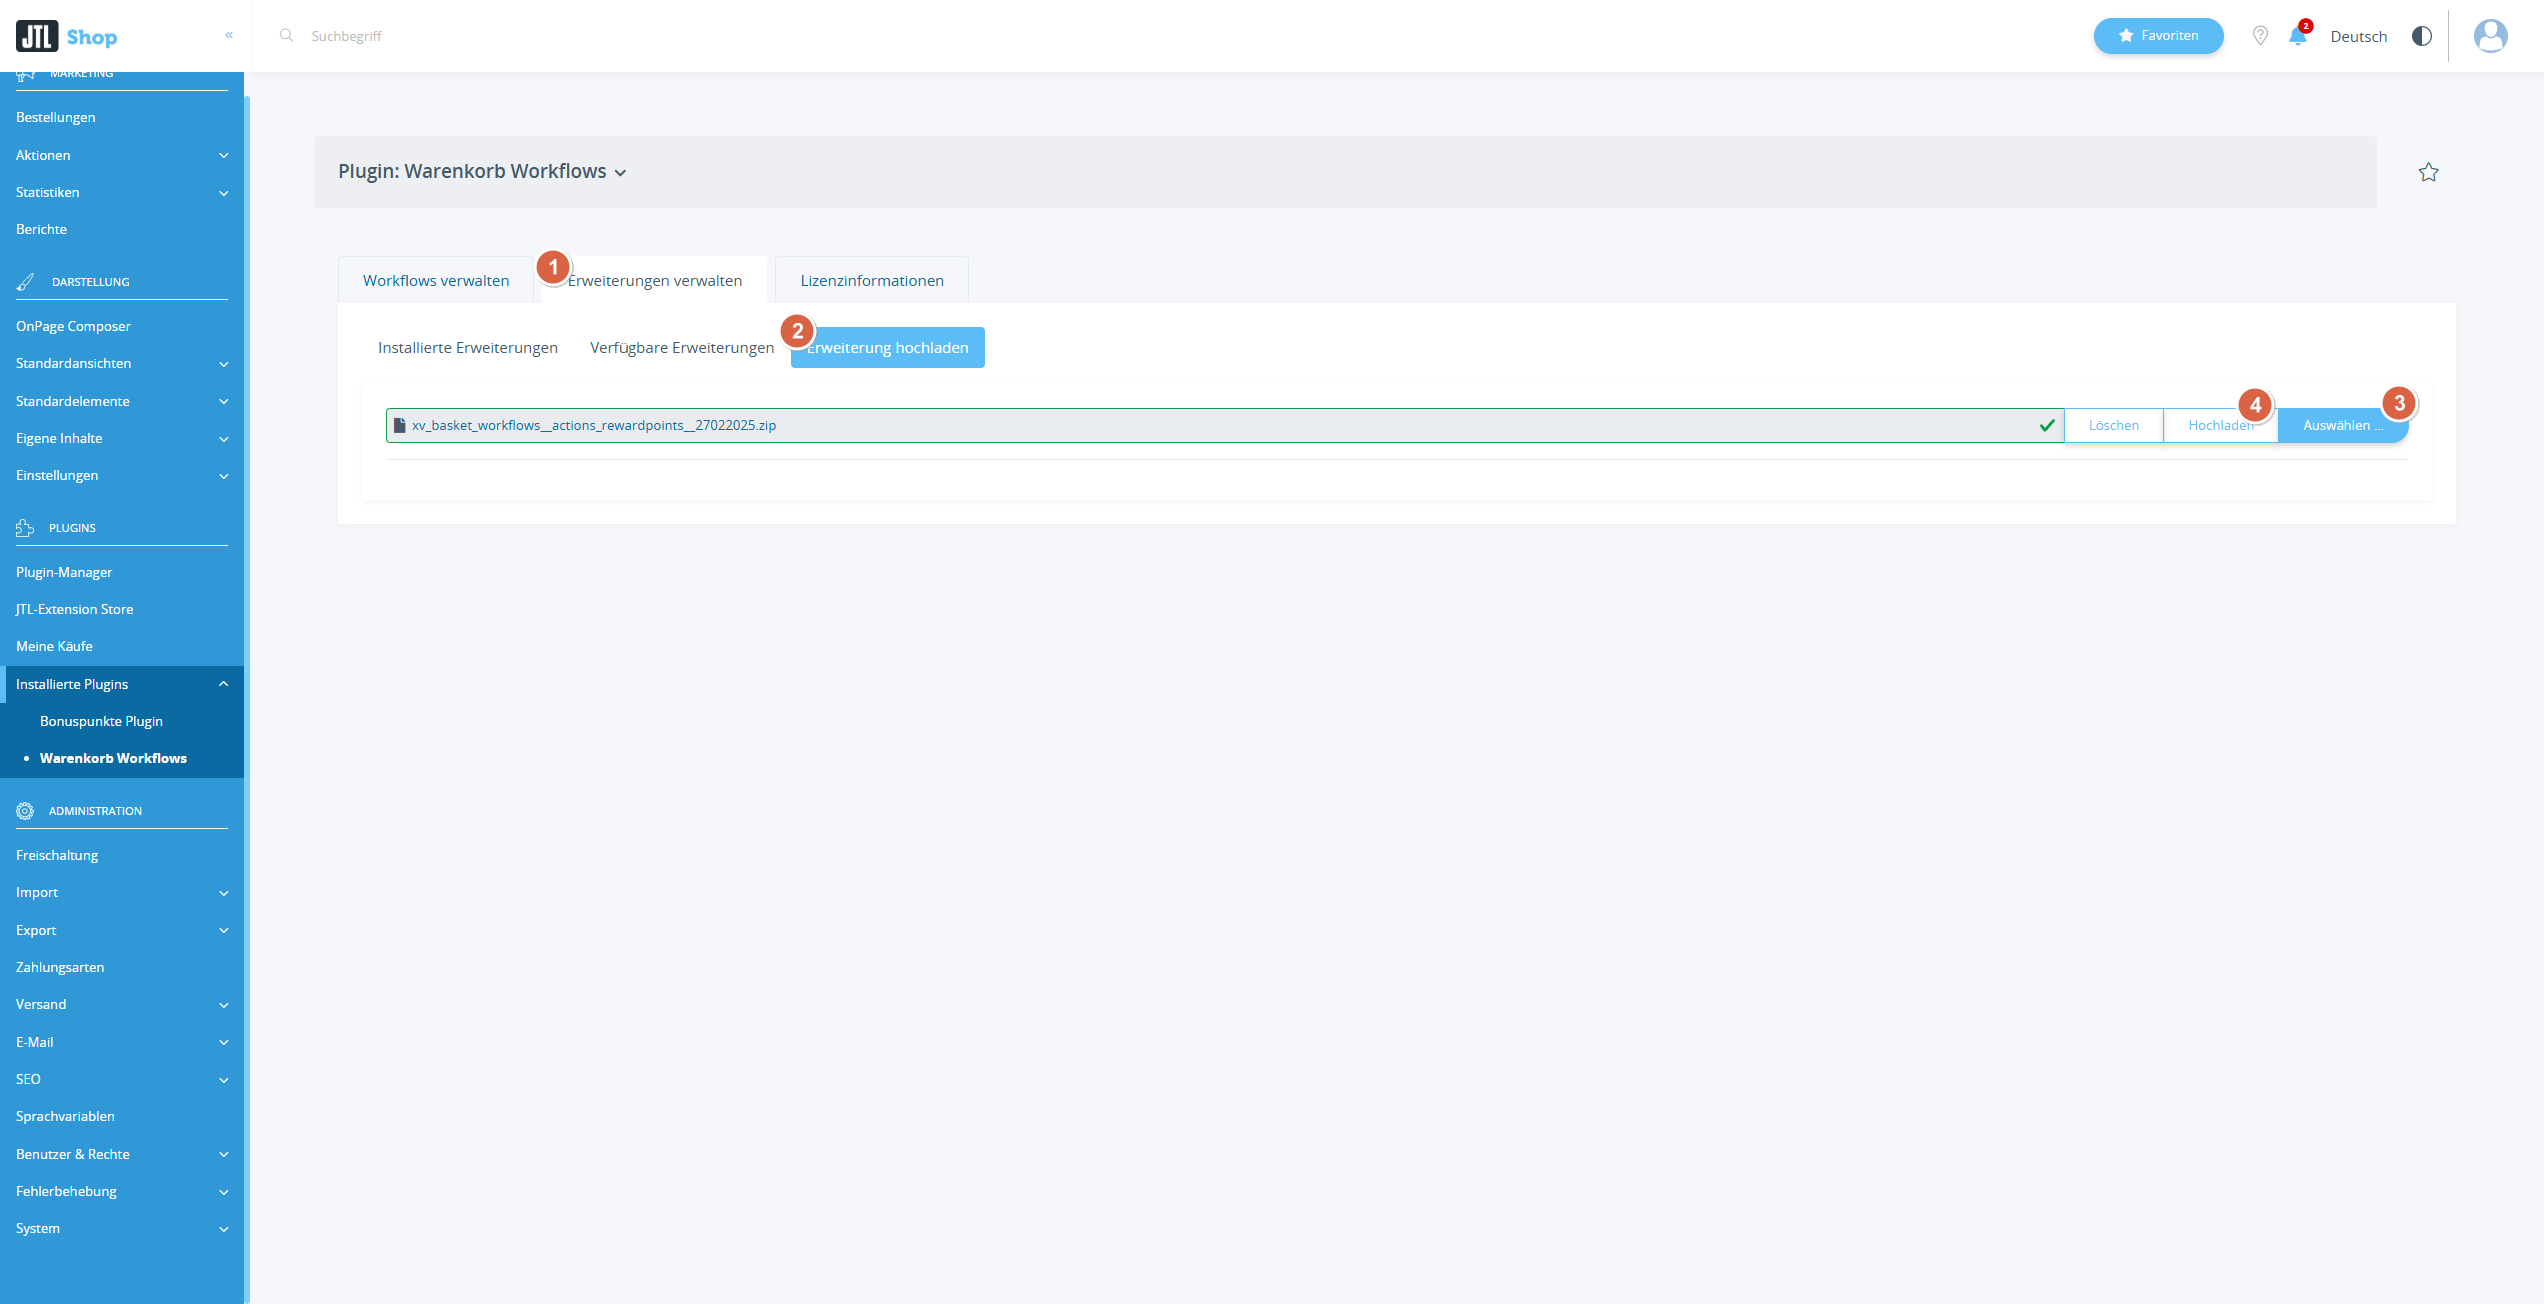
Task: Click the JTL Shop logo
Action: (x=67, y=37)
